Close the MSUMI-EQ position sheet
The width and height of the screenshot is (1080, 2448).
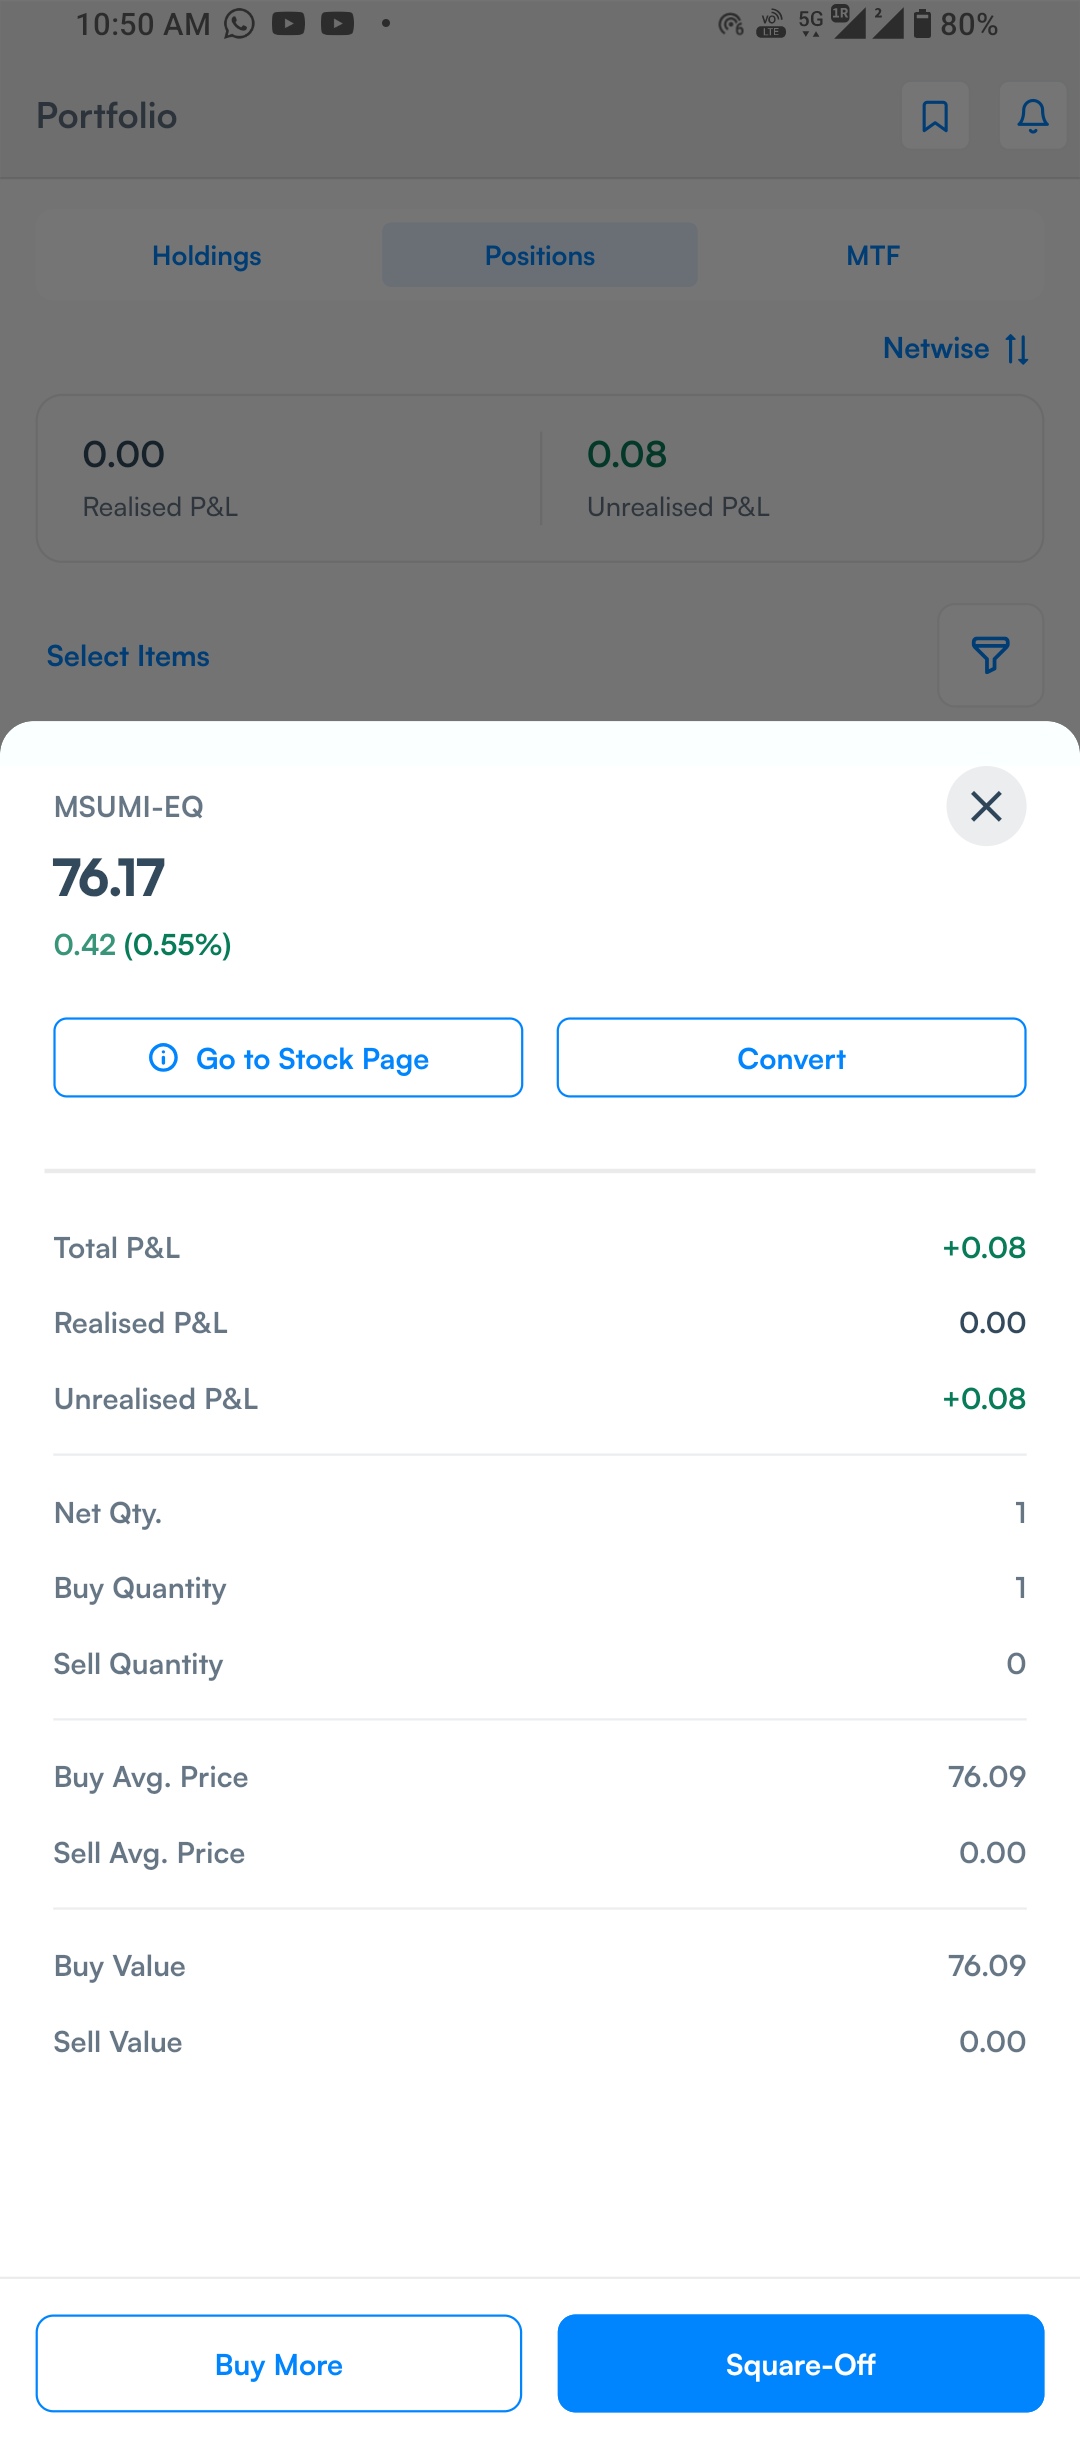click(x=986, y=806)
